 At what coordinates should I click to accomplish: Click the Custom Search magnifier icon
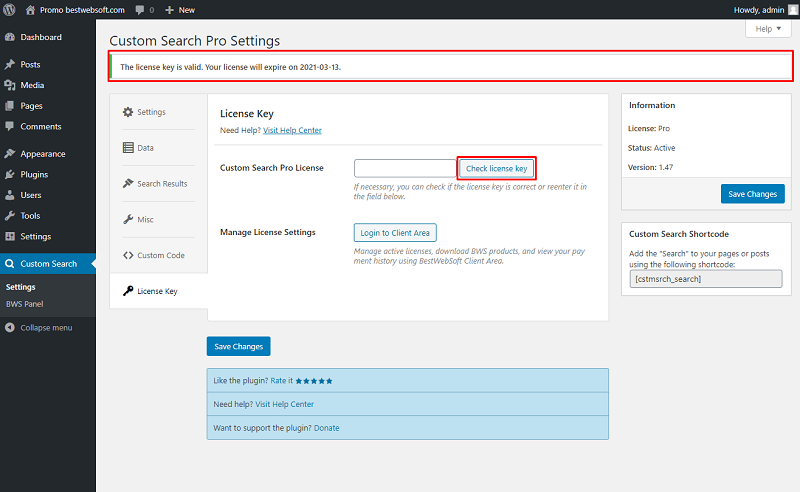(x=10, y=264)
